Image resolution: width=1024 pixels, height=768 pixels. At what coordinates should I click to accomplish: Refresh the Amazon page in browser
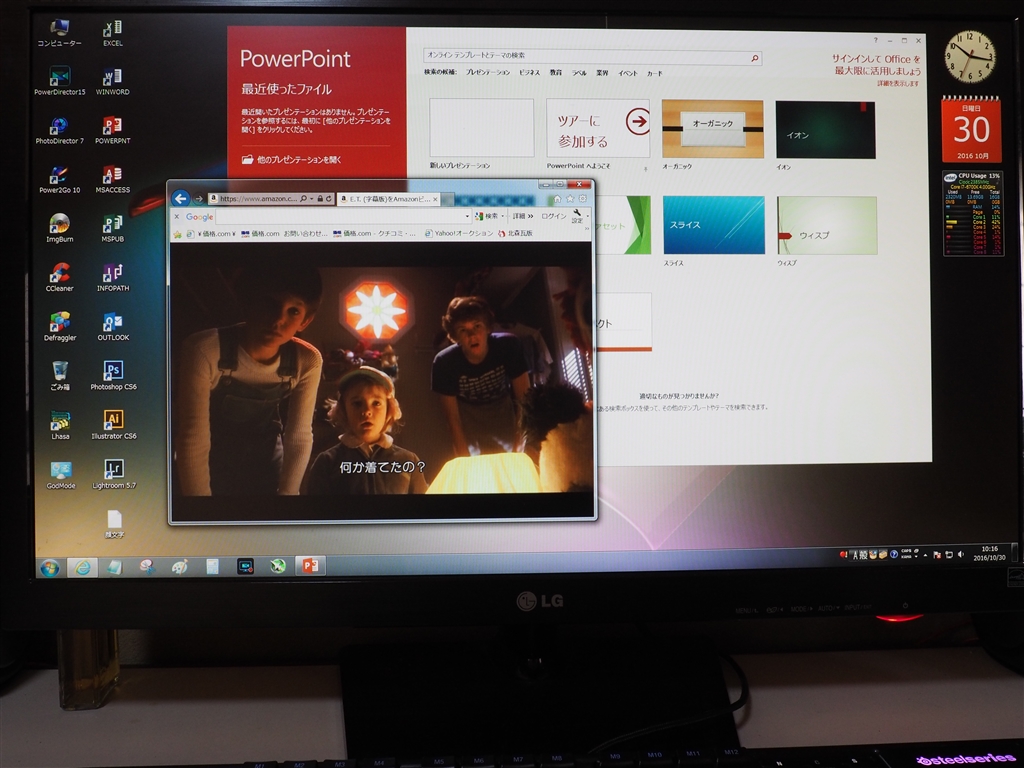(x=329, y=199)
